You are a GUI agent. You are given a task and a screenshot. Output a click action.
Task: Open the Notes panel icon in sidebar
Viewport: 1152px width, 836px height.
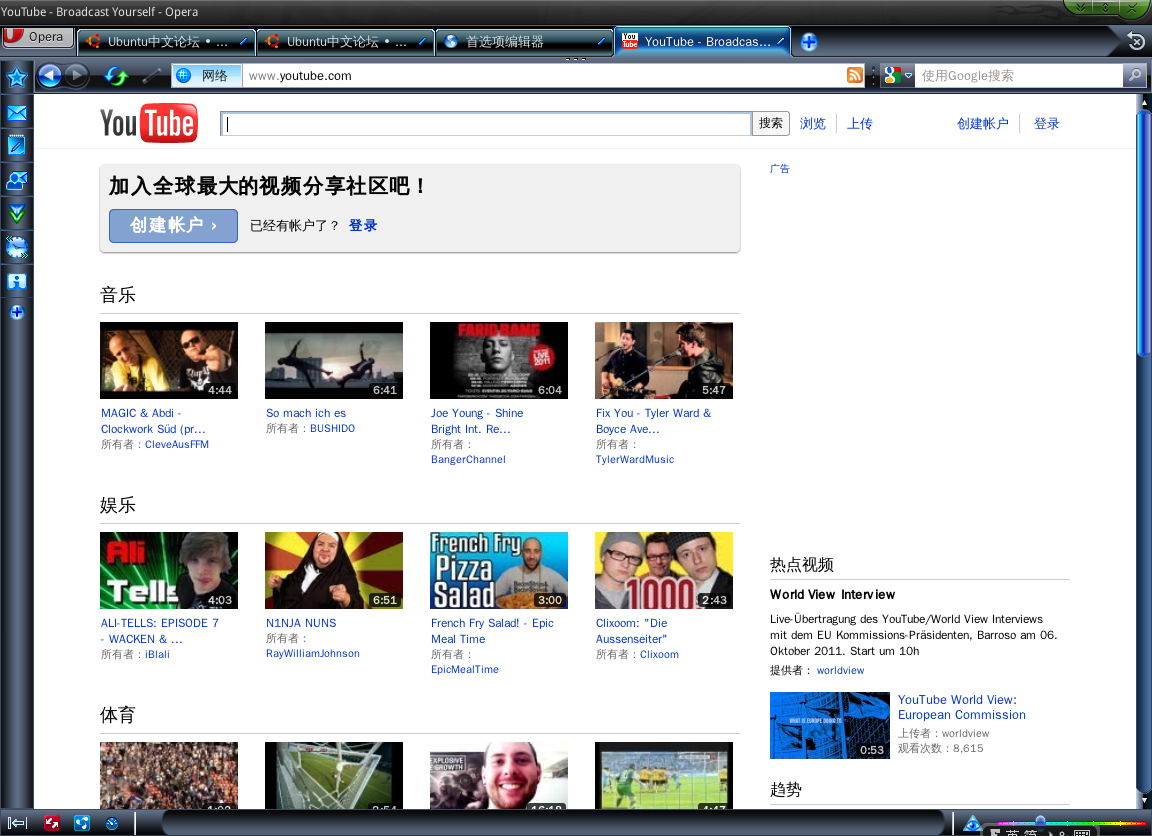coord(16,145)
